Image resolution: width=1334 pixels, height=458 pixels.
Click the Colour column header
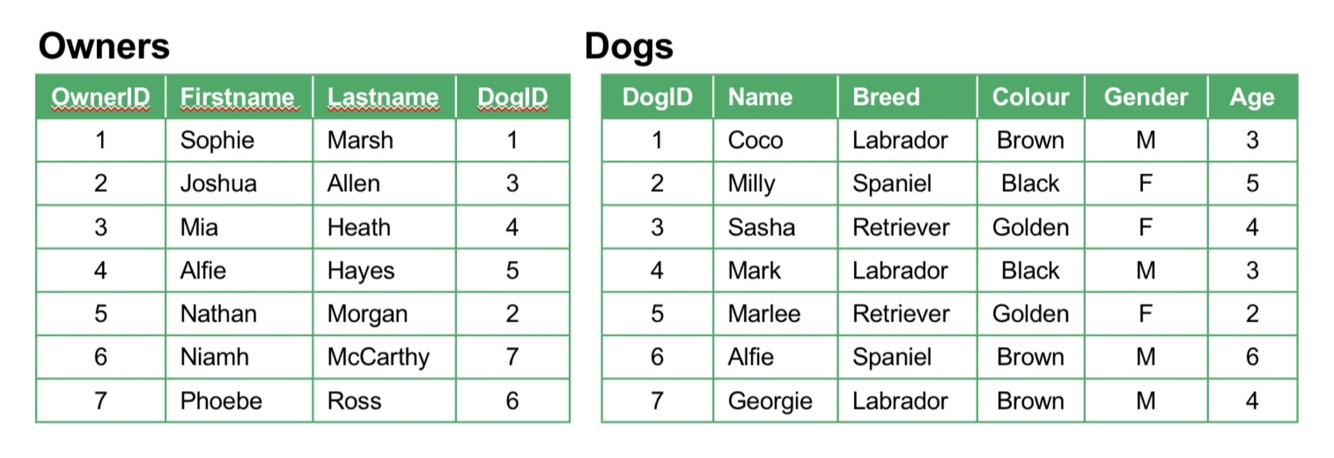pos(1030,97)
